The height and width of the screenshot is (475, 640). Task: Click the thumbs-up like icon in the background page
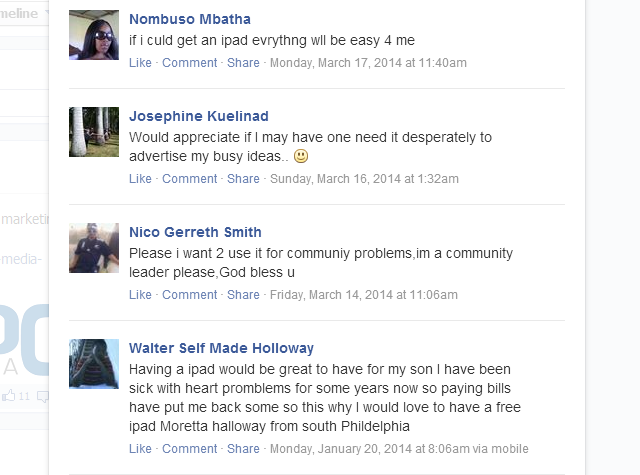(x=9, y=396)
